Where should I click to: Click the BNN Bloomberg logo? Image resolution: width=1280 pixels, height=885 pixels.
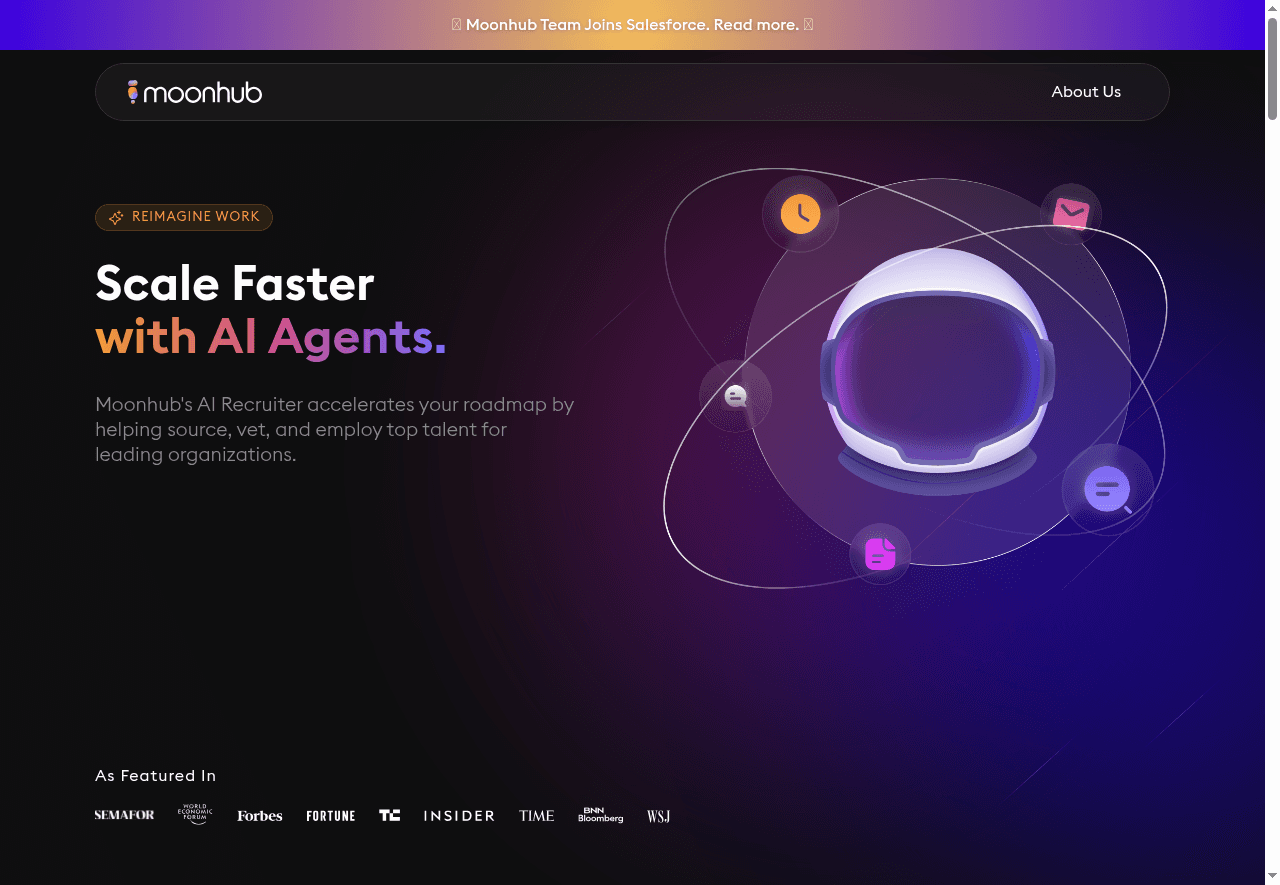600,815
